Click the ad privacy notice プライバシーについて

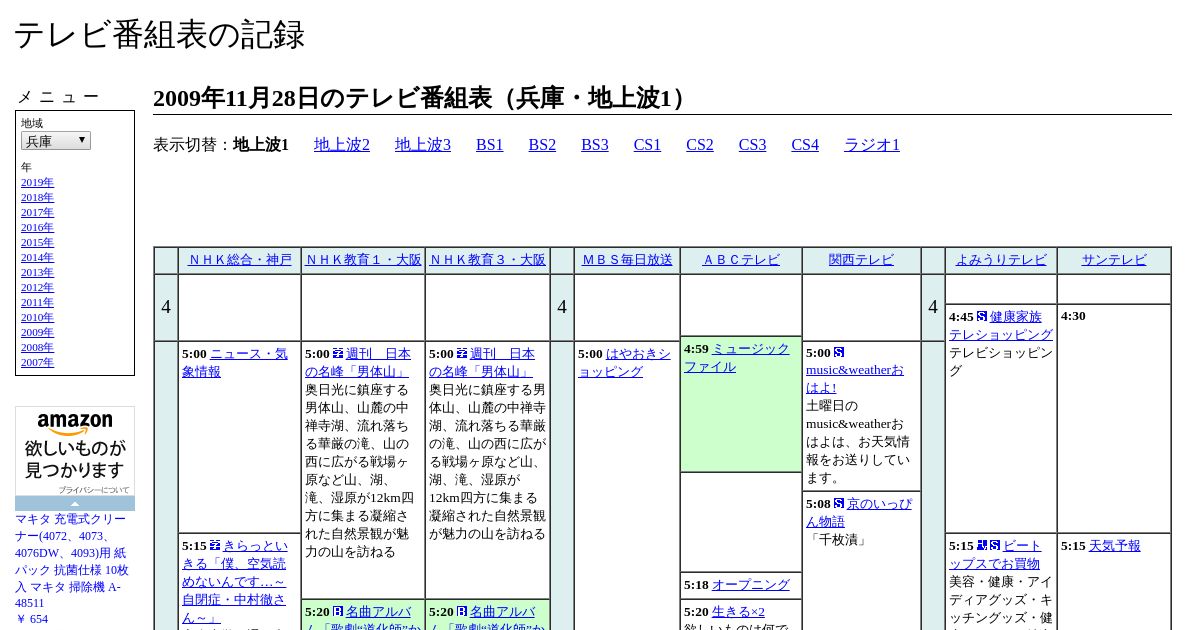tap(94, 490)
